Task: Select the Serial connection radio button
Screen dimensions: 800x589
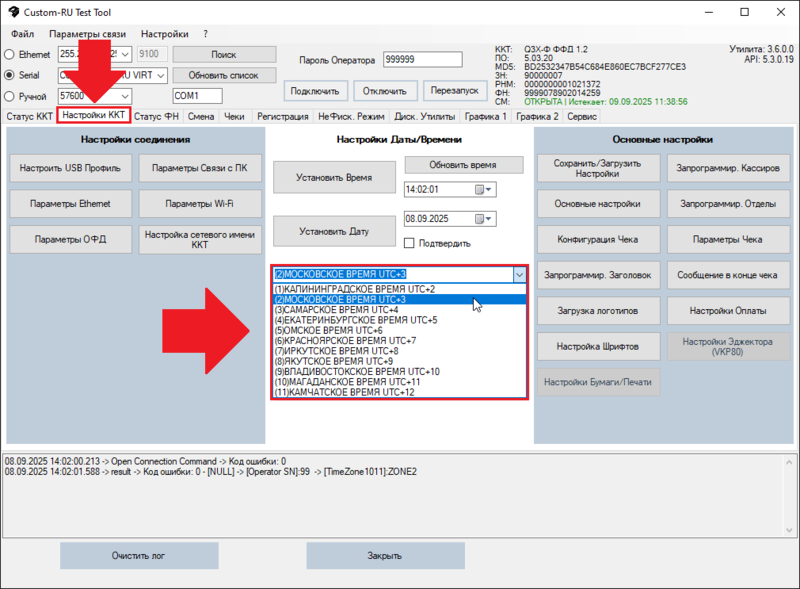Action: pyautogui.click(x=11, y=75)
